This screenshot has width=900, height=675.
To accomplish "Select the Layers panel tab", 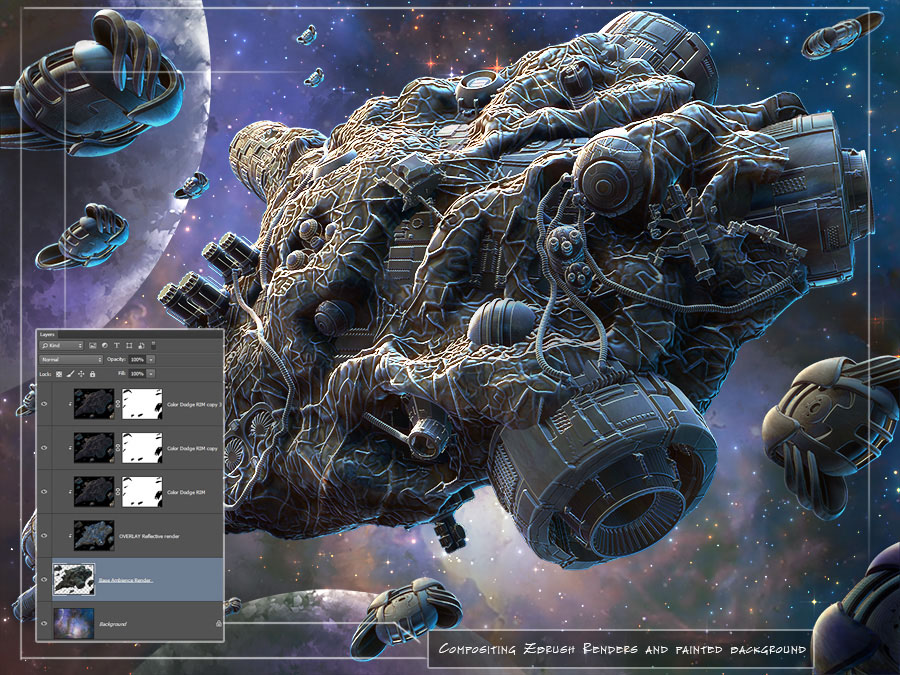I will (x=47, y=335).
